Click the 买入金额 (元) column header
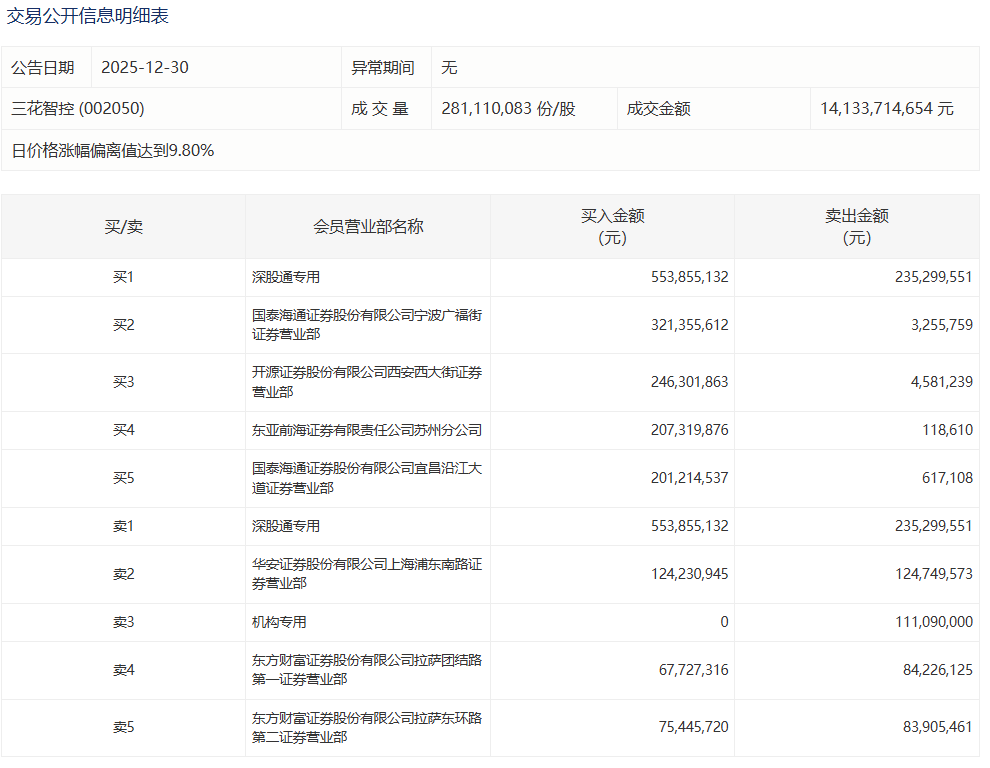The height and width of the screenshot is (768, 990). coord(612,227)
